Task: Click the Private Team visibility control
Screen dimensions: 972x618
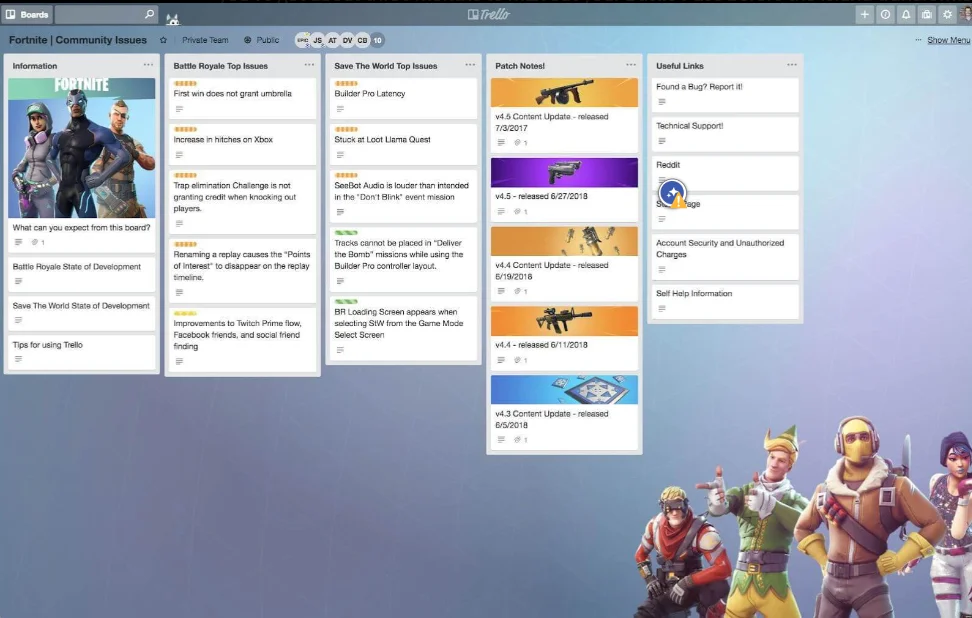Action: click(207, 39)
